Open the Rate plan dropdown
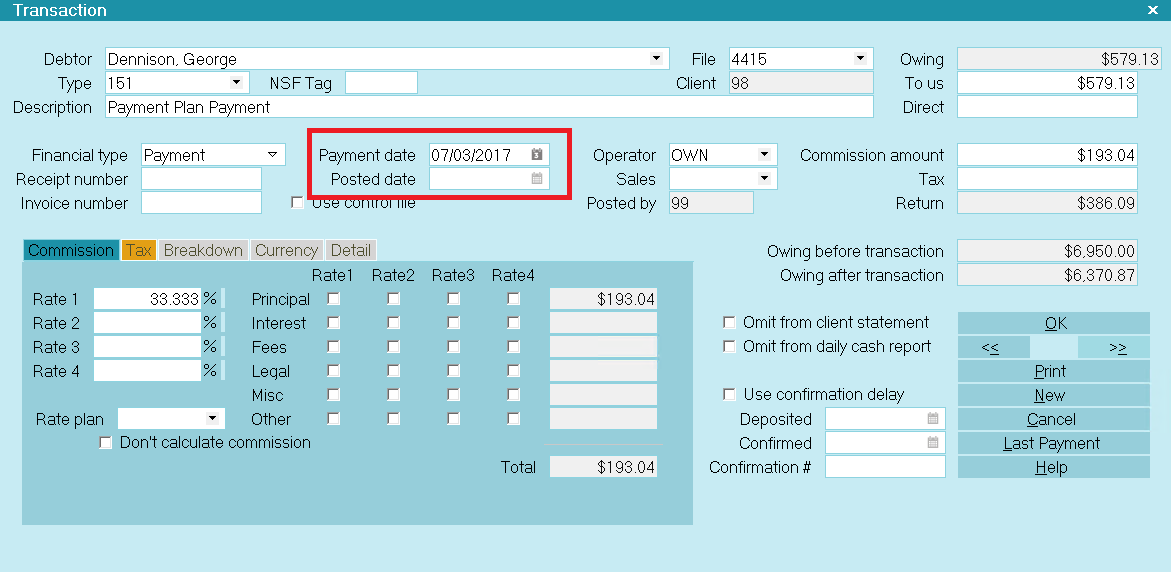Viewport: 1171px width, 572px height. pyautogui.click(x=213, y=418)
